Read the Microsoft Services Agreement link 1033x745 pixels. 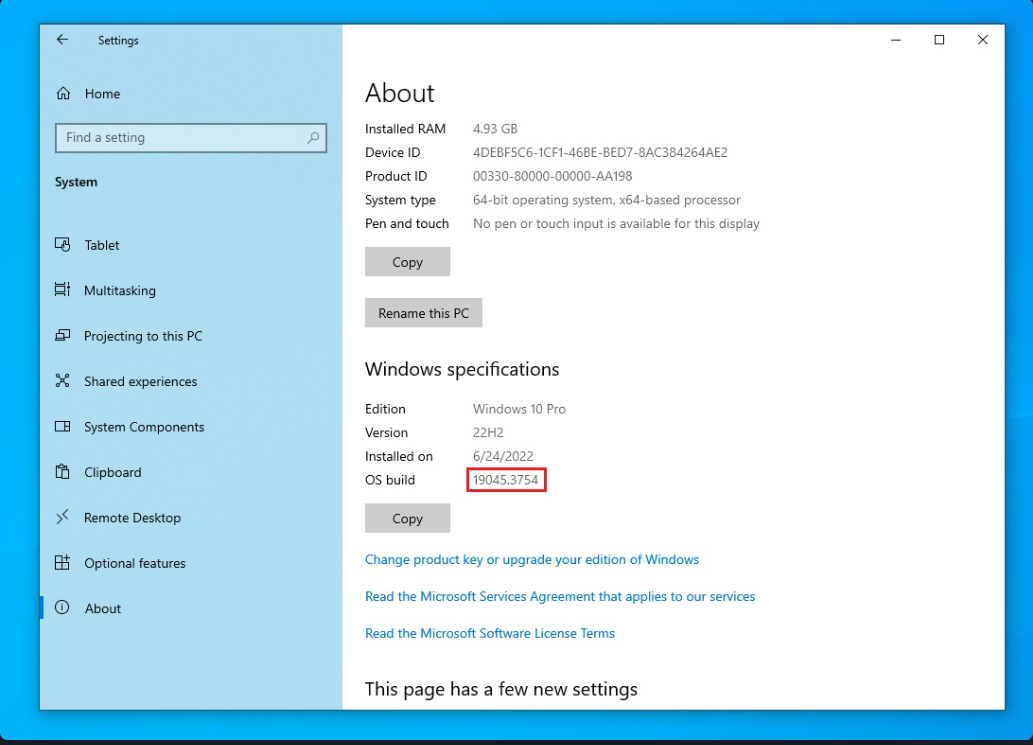pyautogui.click(x=560, y=596)
